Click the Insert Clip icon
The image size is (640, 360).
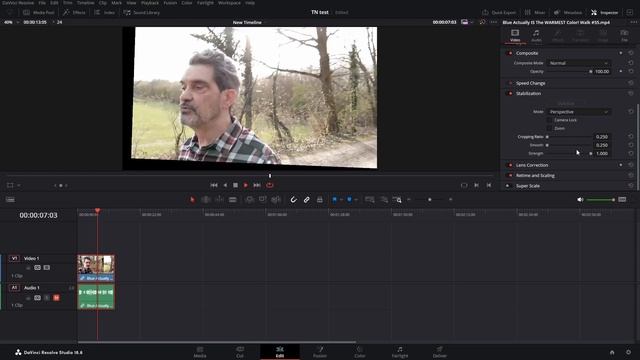pos(249,200)
